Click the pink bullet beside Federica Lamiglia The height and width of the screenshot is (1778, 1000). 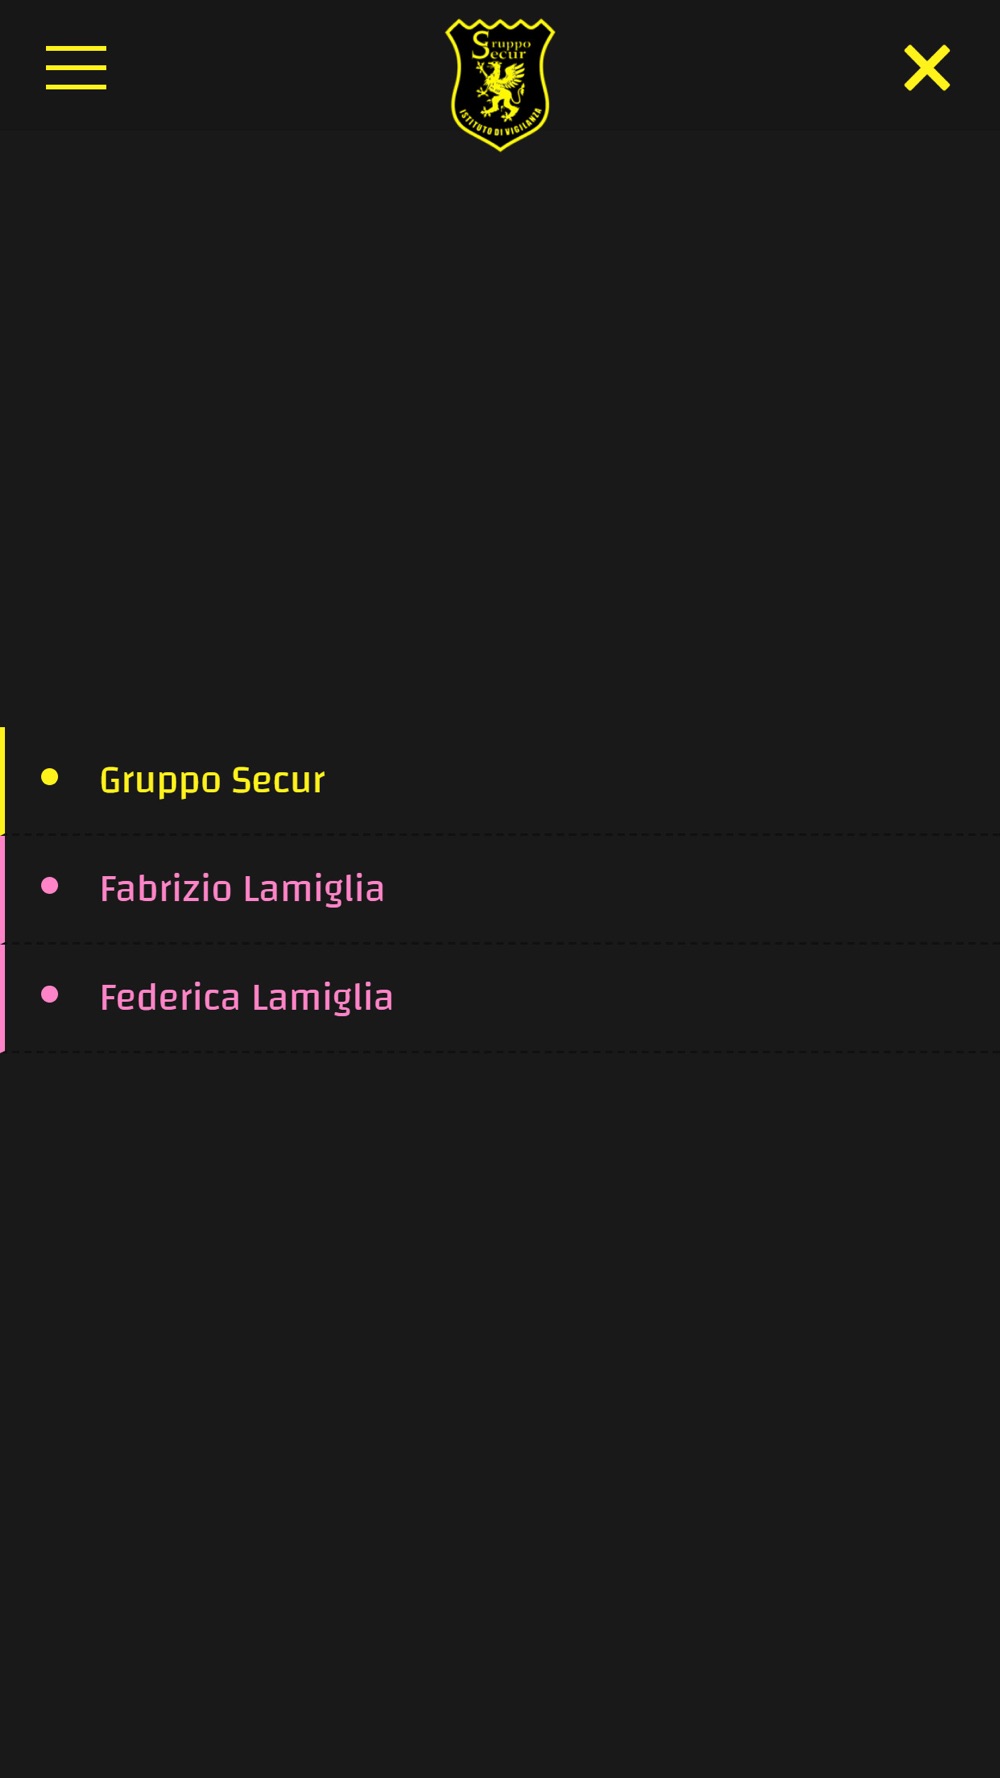[x=50, y=994]
